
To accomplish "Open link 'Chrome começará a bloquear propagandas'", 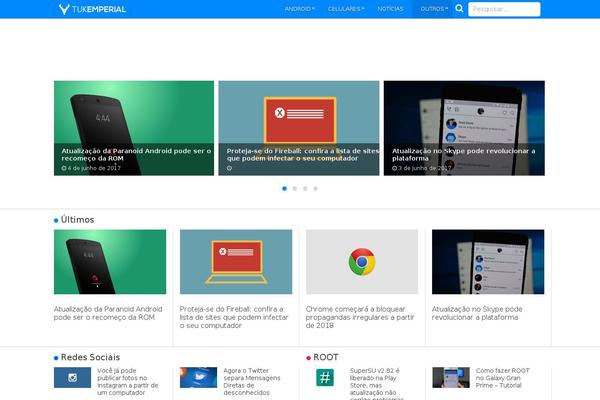I will click(x=360, y=317).
